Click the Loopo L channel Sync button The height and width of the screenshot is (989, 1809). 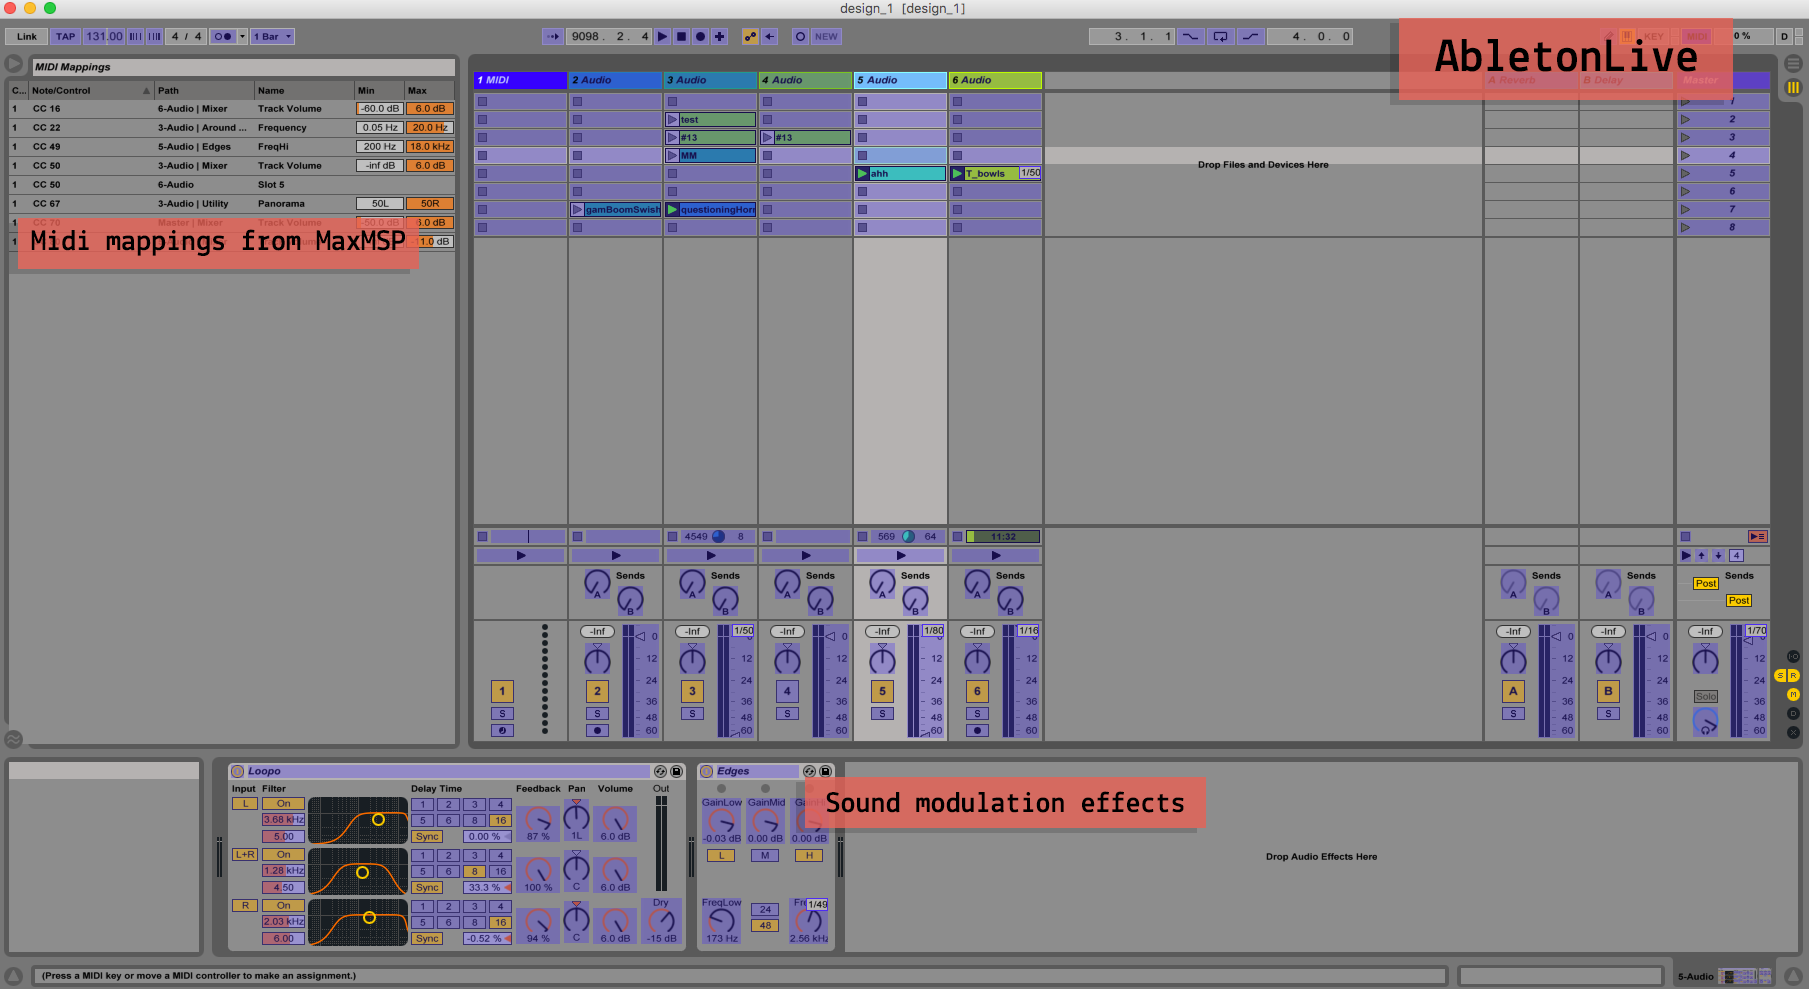pos(427,837)
